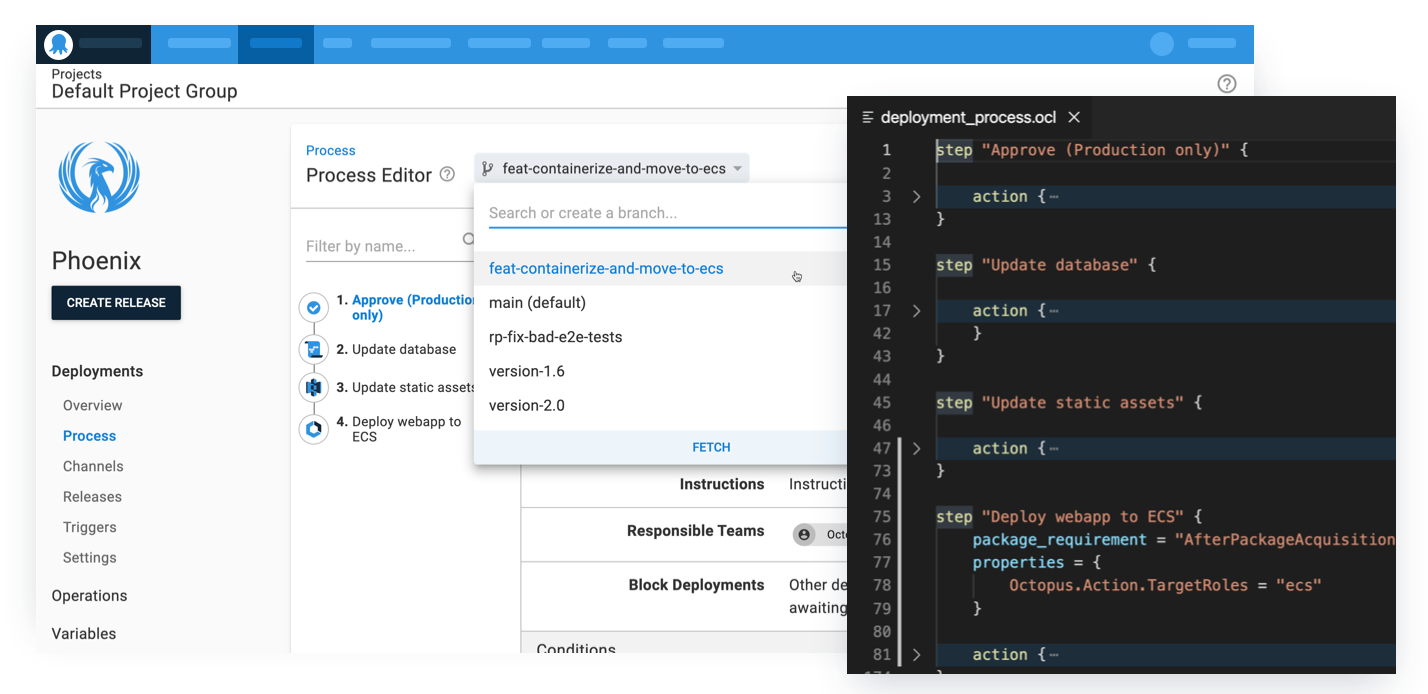
Task: Open Operations section in sidebar
Action: pyautogui.click(x=89, y=596)
